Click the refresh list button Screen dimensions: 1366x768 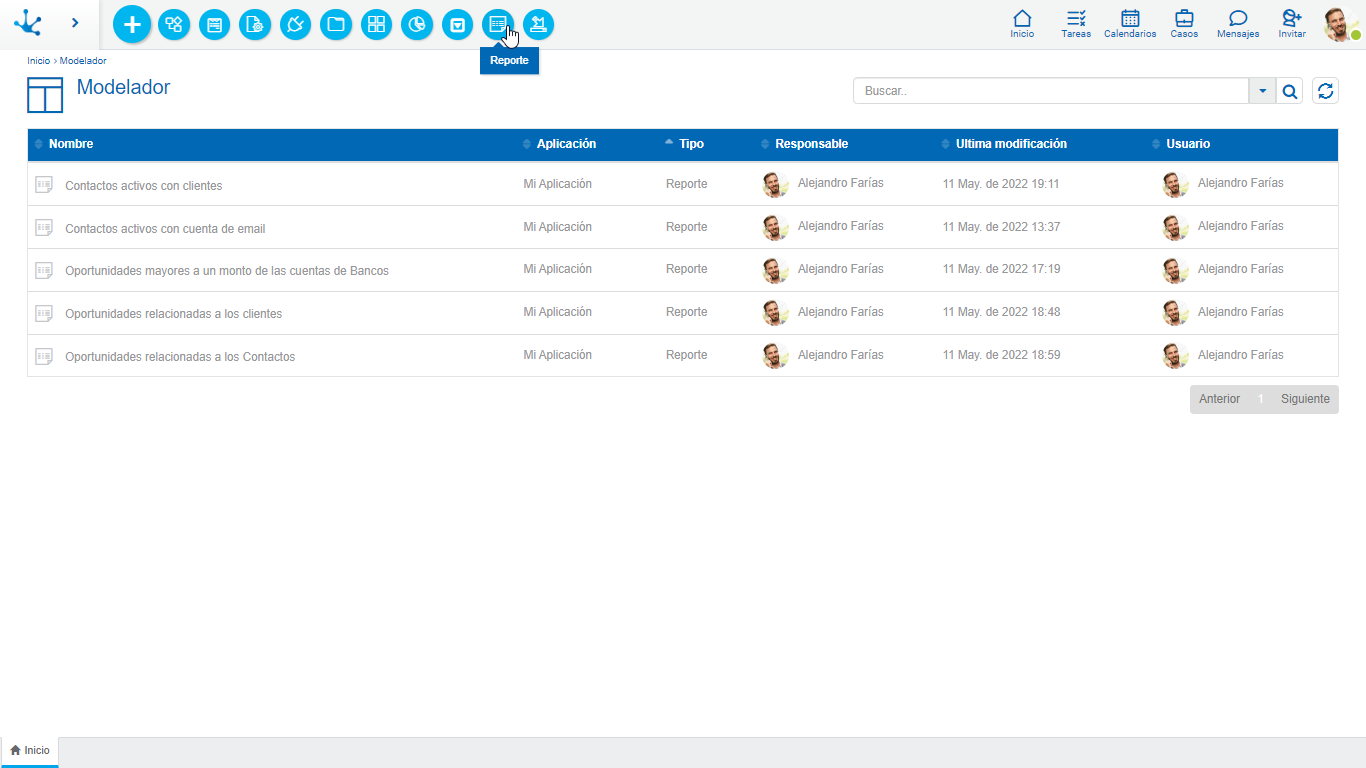1326,91
